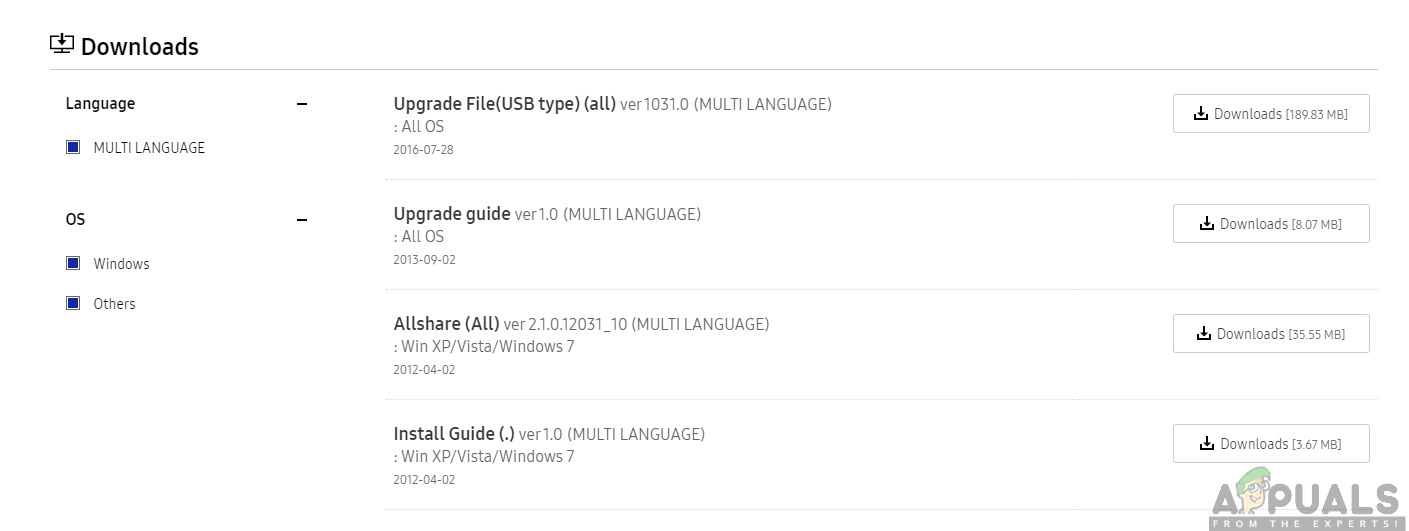
Task: Click the Downloads section heading
Action: (139, 47)
